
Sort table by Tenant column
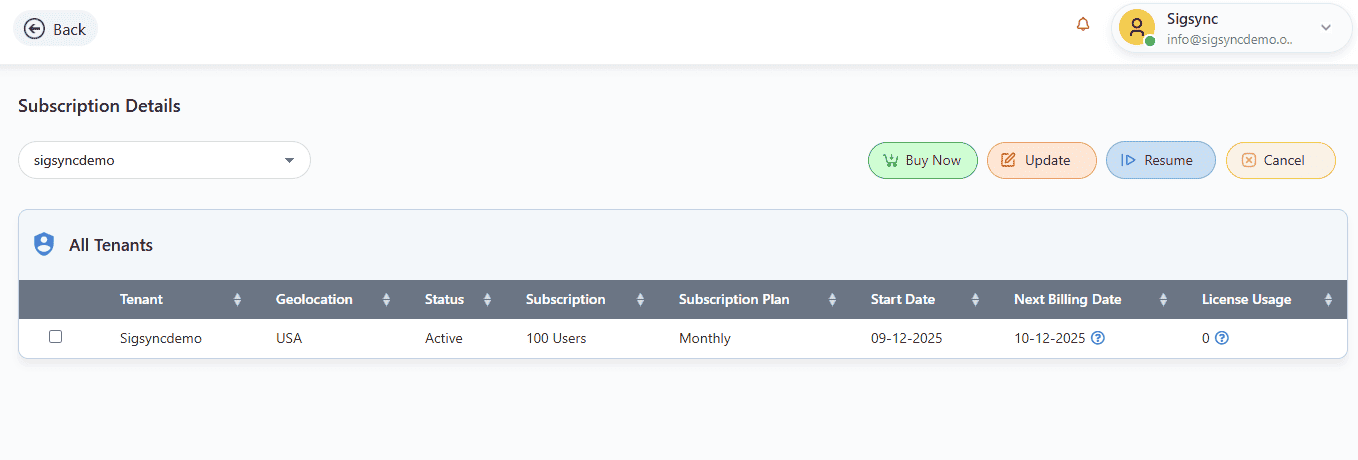click(x=237, y=299)
